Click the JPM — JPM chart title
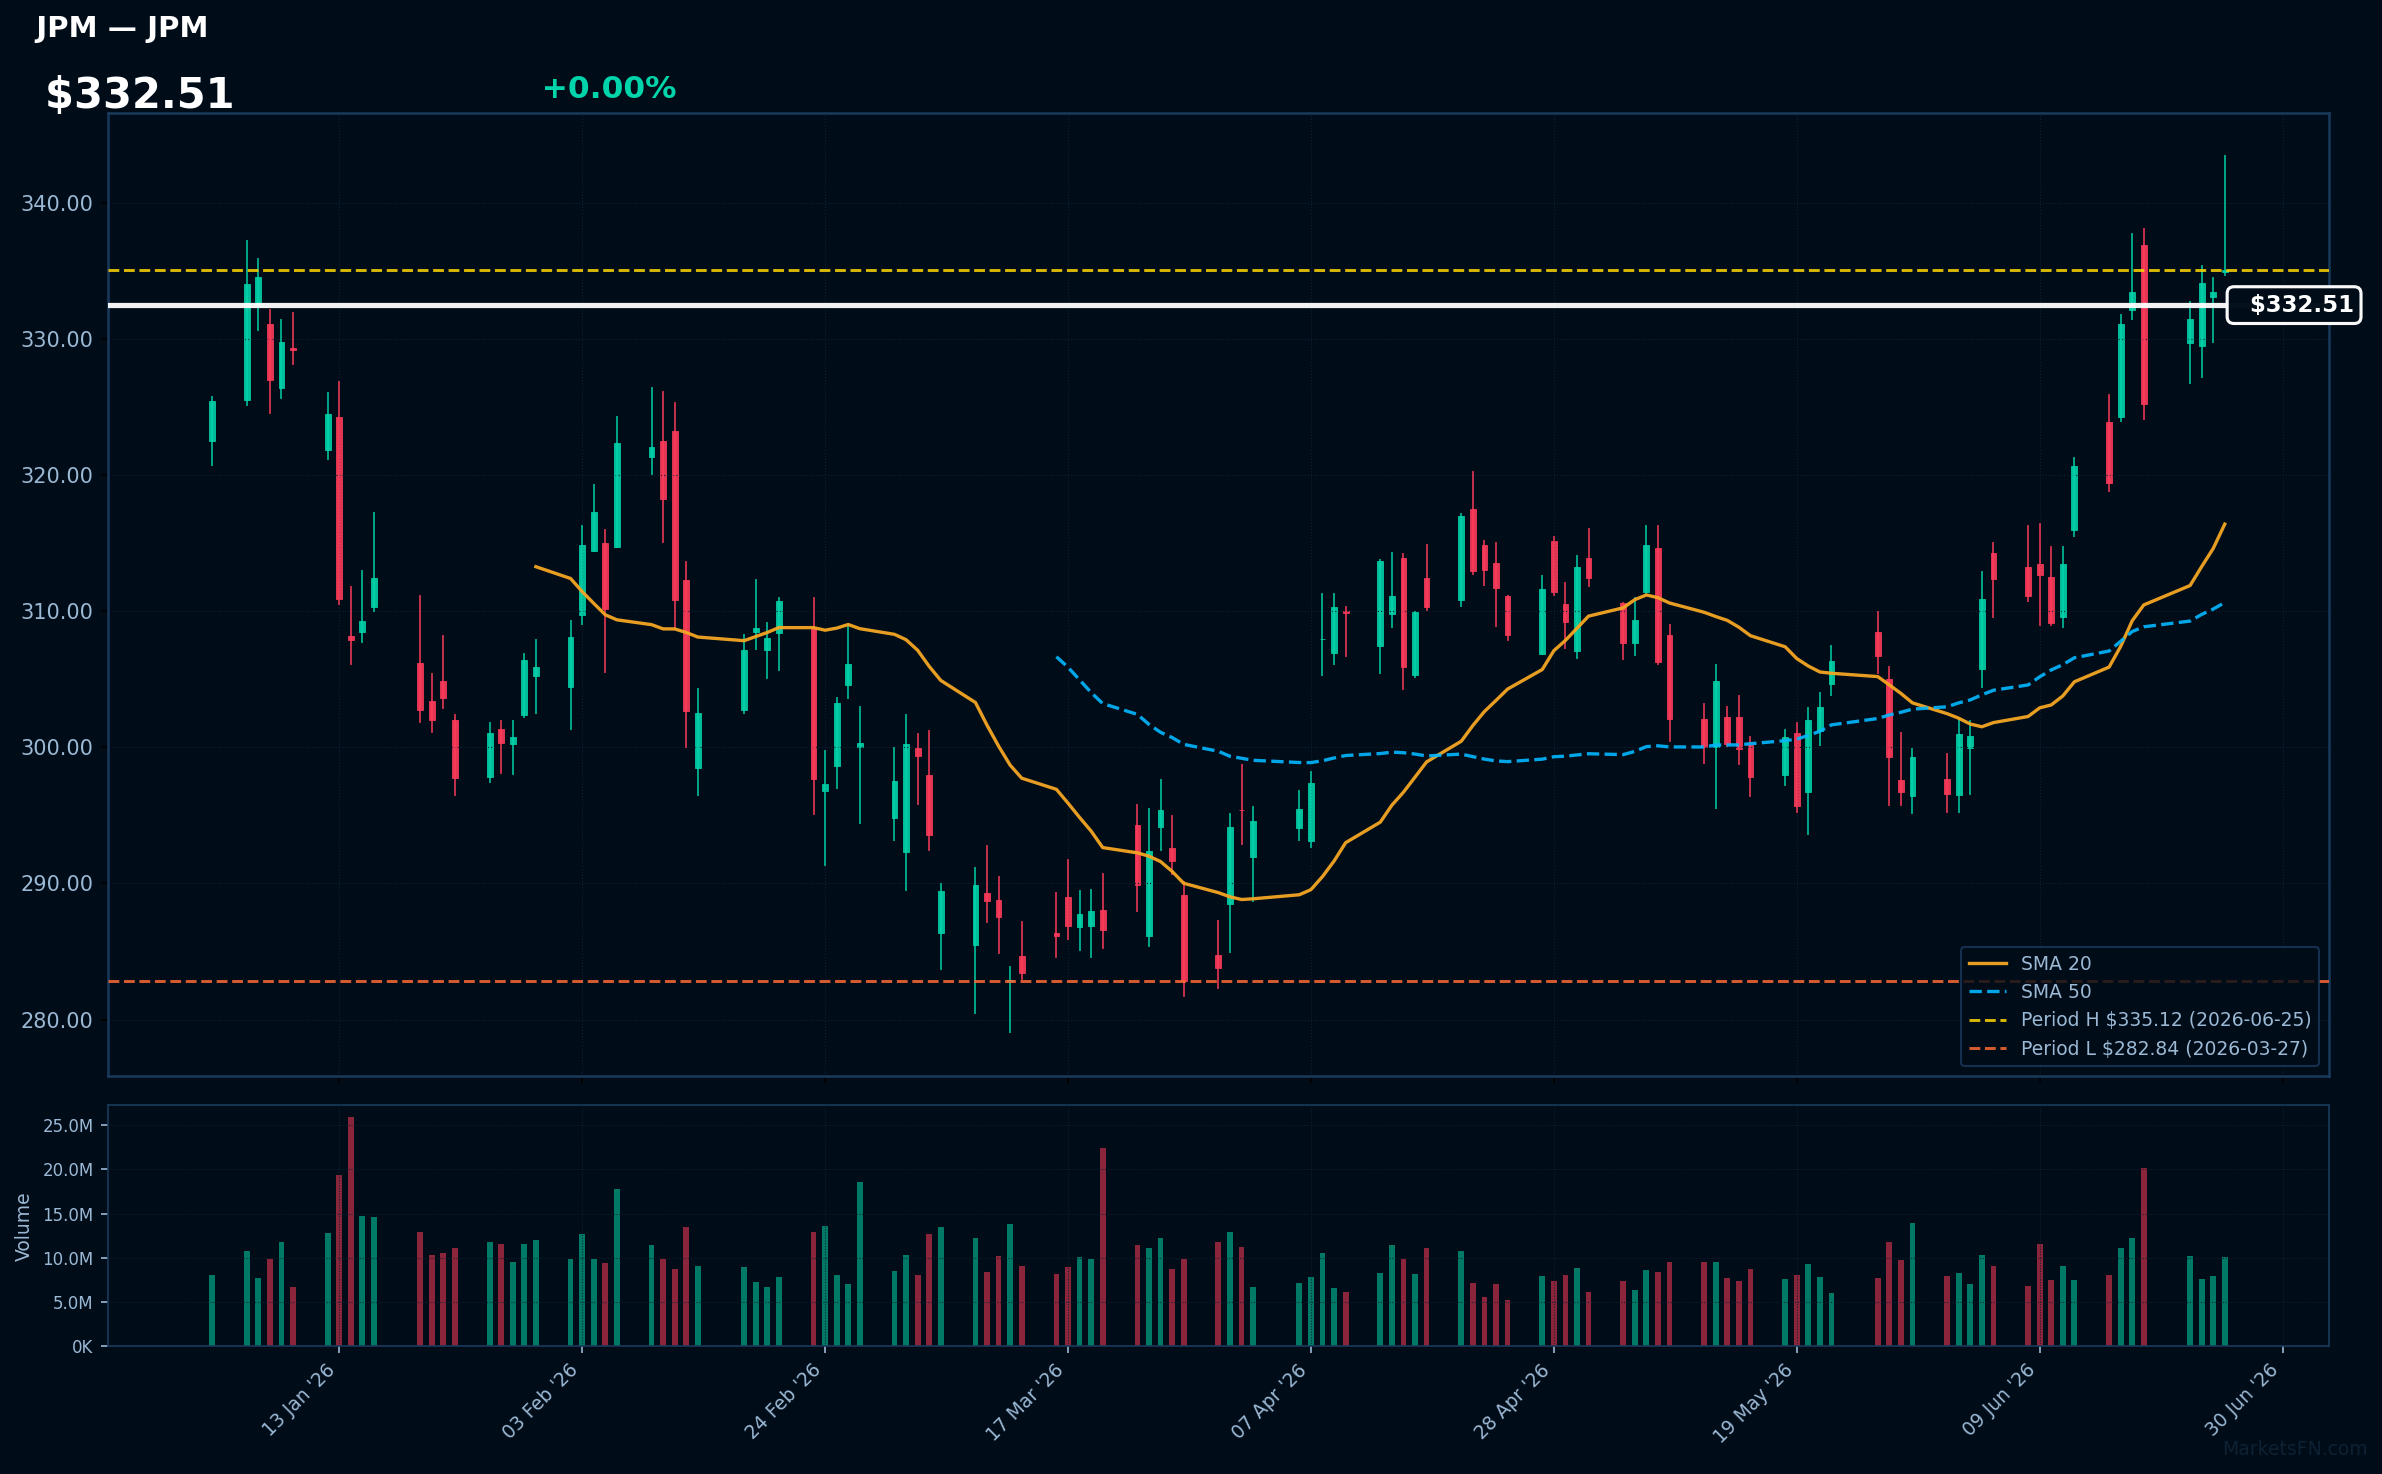Image resolution: width=2382 pixels, height=1474 pixels. (x=121, y=27)
